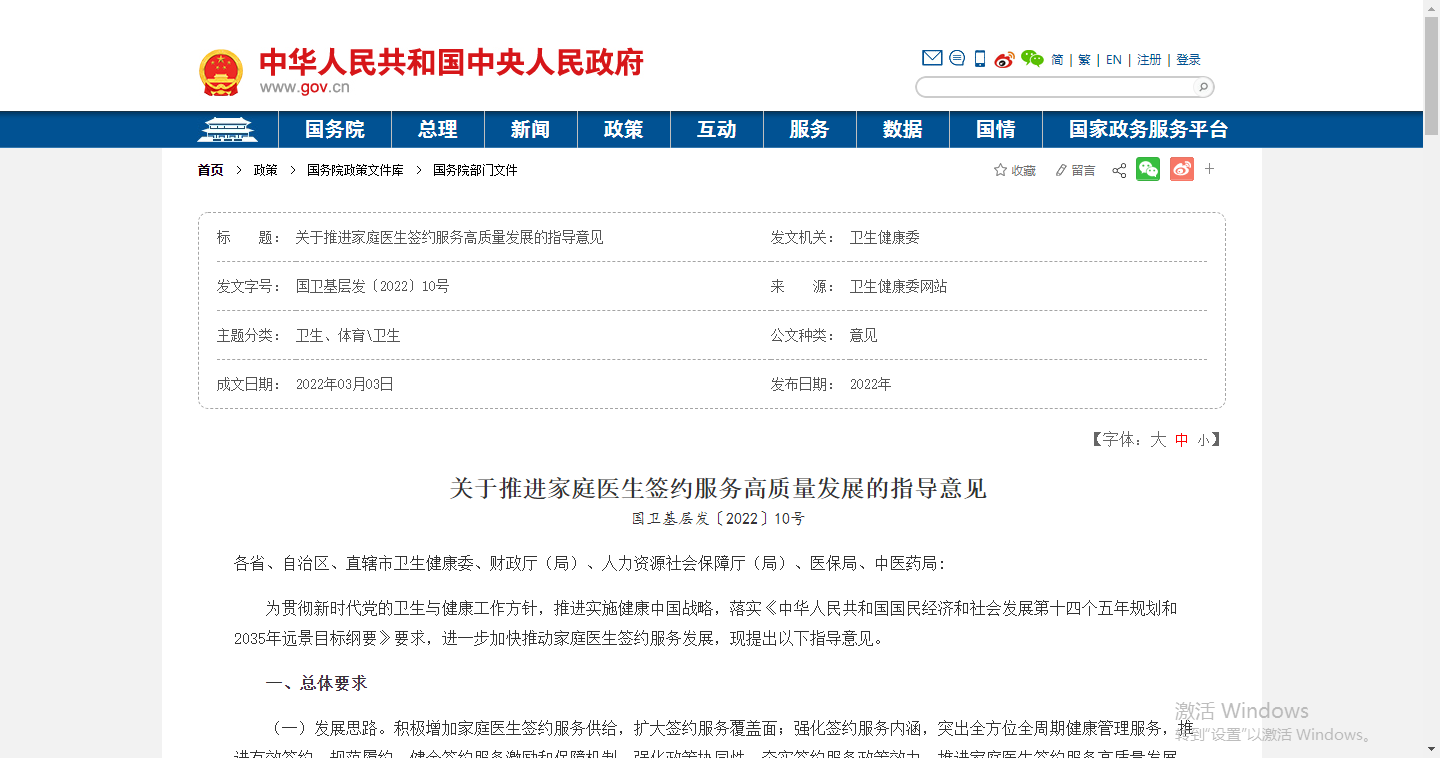
Task: Share via the red Weibo square button
Action: tap(1182, 169)
